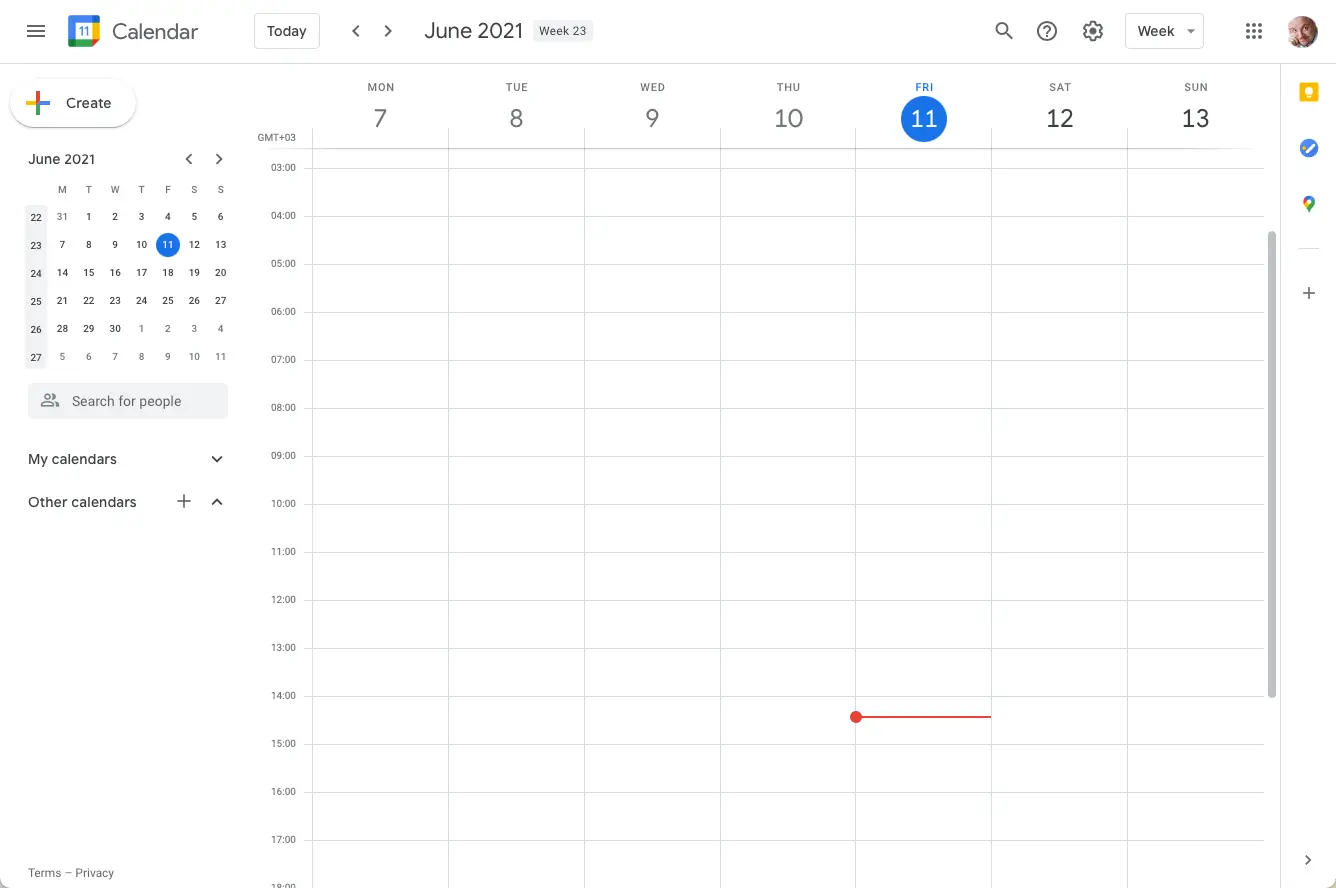Open the Support help icon
The width and height of the screenshot is (1336, 888).
click(1047, 31)
